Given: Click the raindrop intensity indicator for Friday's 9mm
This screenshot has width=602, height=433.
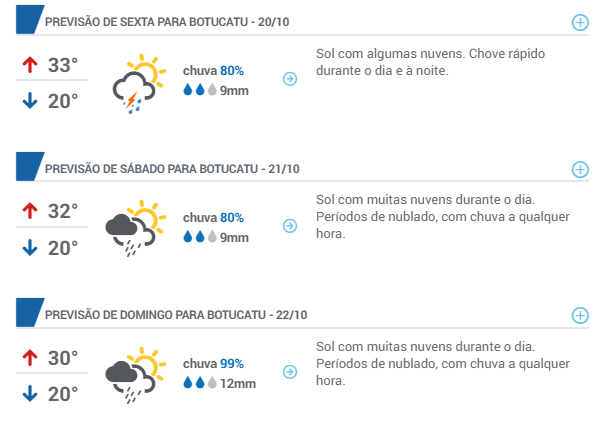Looking at the screenshot, I should (200, 90).
